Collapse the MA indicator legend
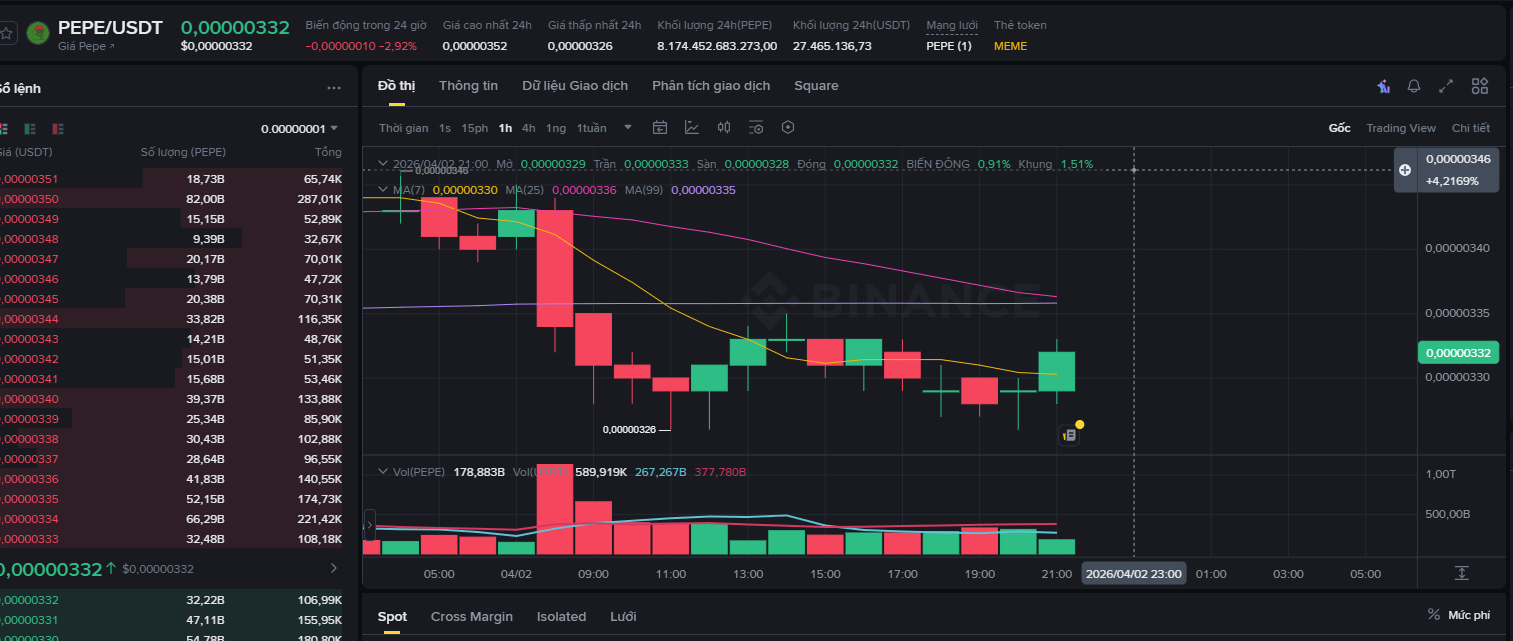 [x=381, y=189]
